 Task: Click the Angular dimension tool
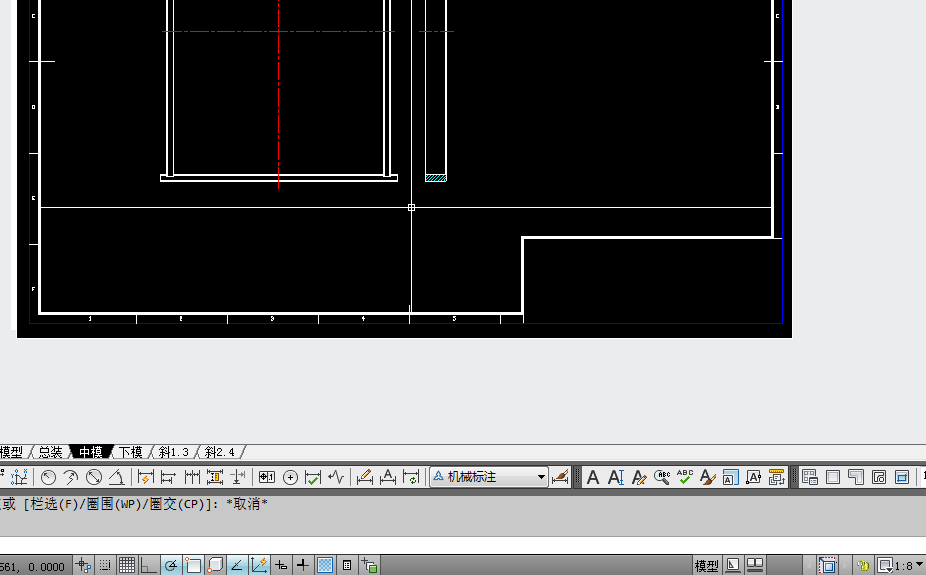coord(116,478)
